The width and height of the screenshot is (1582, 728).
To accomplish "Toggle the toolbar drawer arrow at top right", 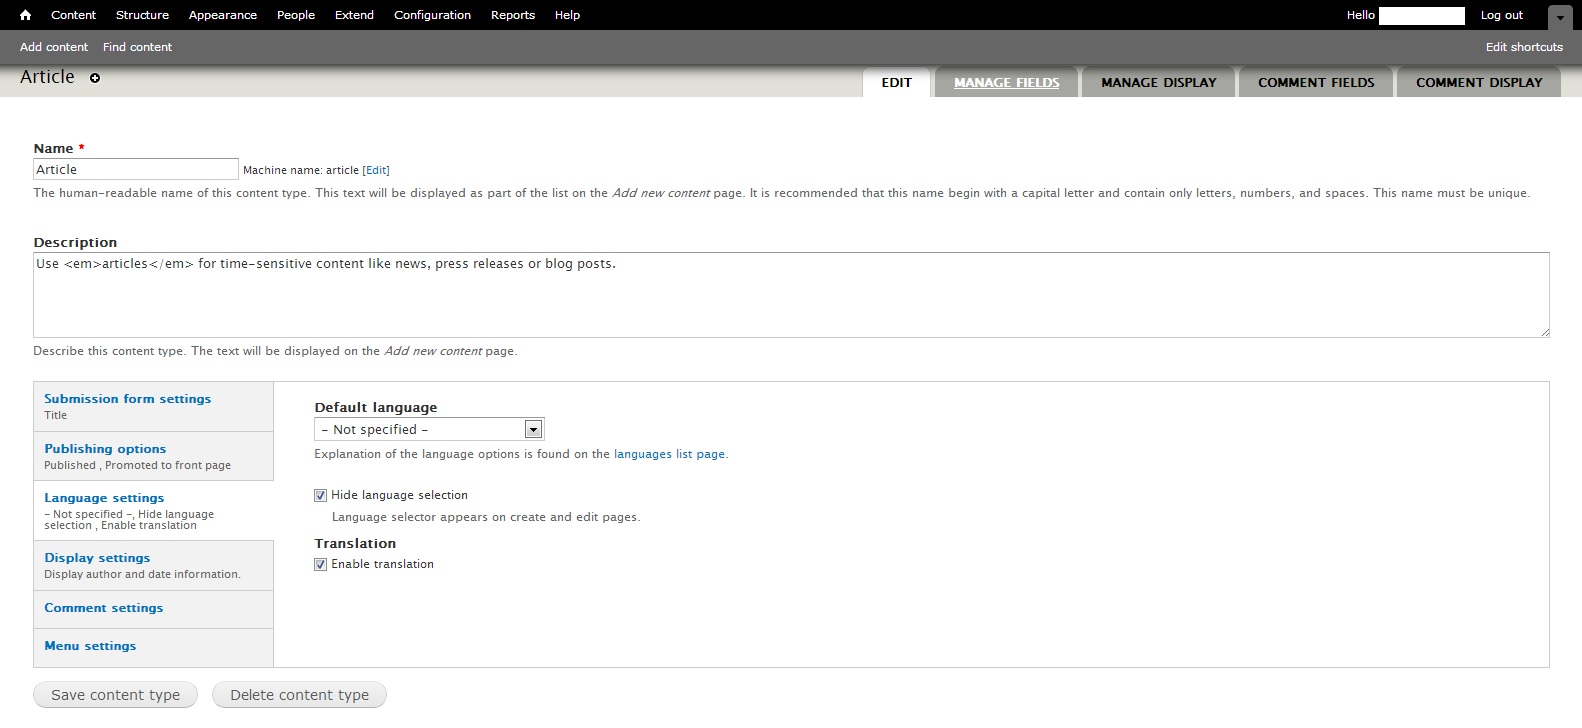I will click(x=1560, y=17).
